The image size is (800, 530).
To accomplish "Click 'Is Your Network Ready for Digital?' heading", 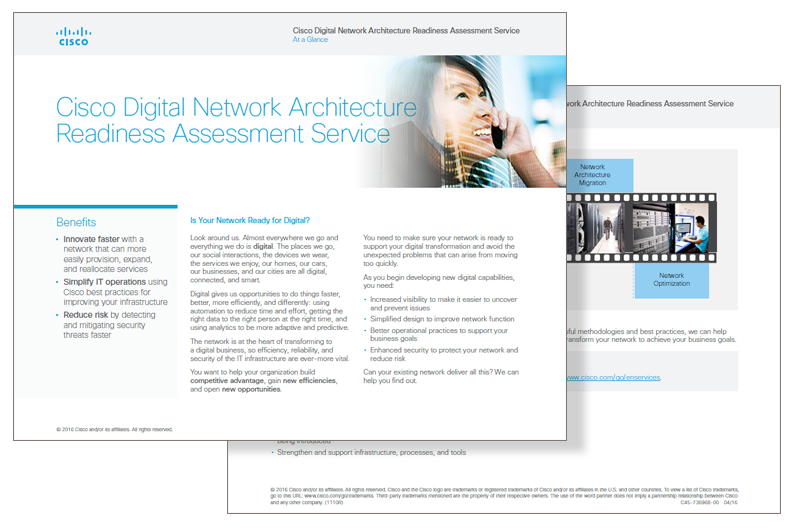I will 250,220.
